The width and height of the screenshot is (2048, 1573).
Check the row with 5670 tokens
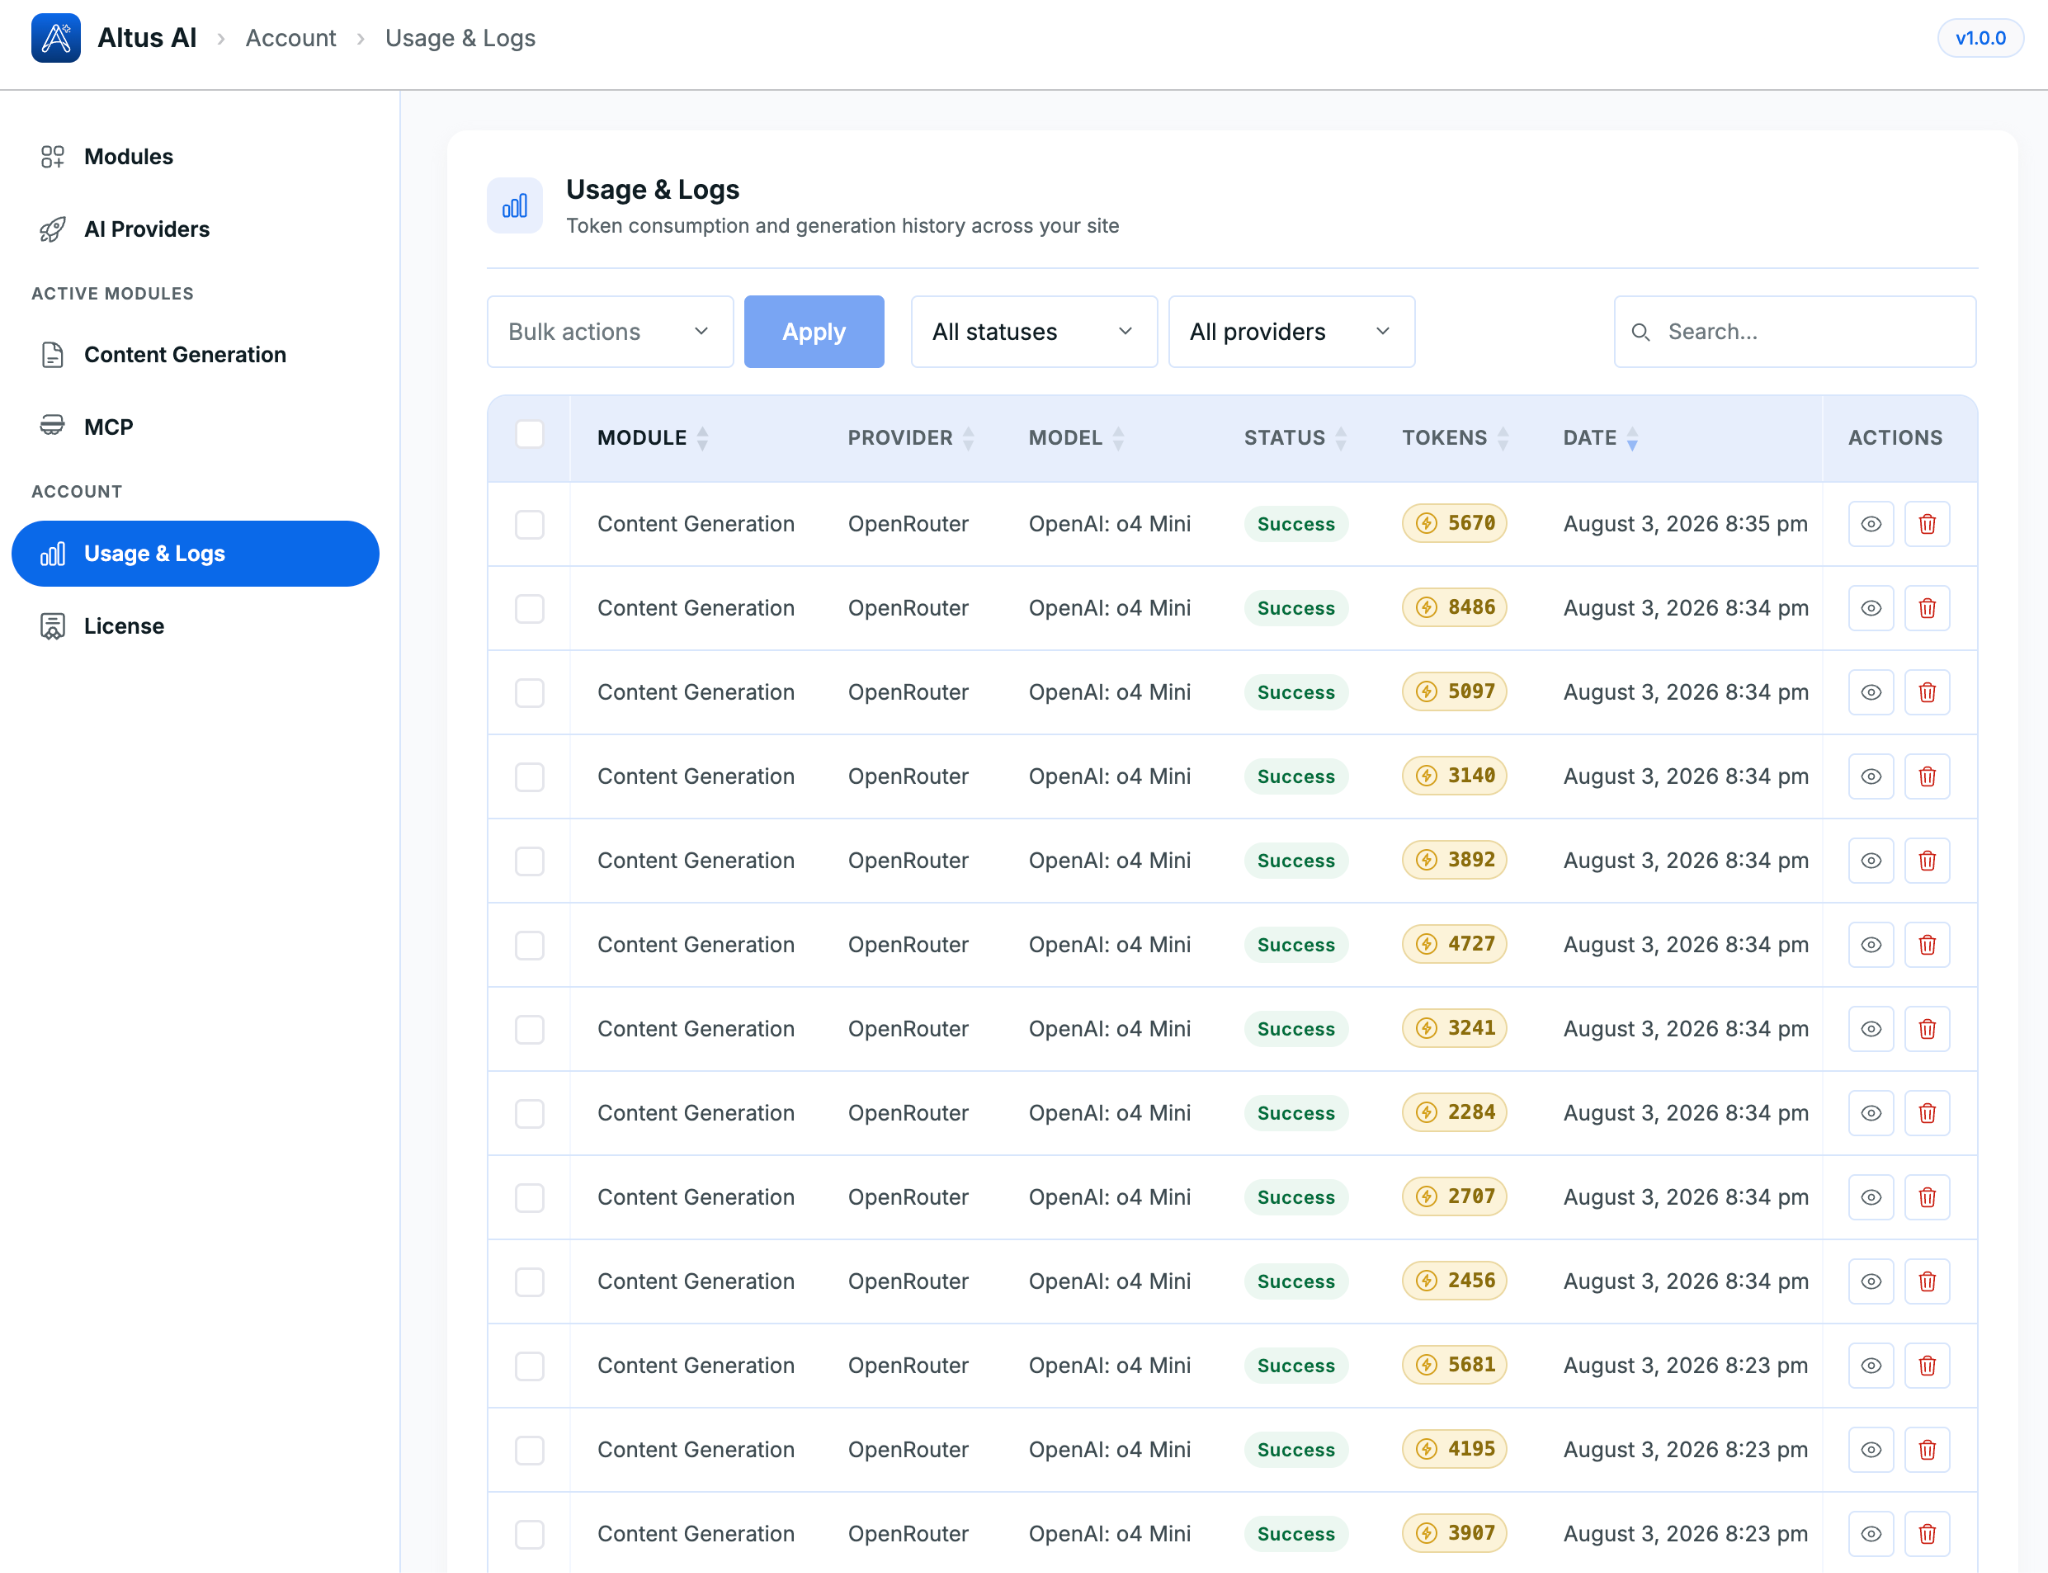click(529, 525)
